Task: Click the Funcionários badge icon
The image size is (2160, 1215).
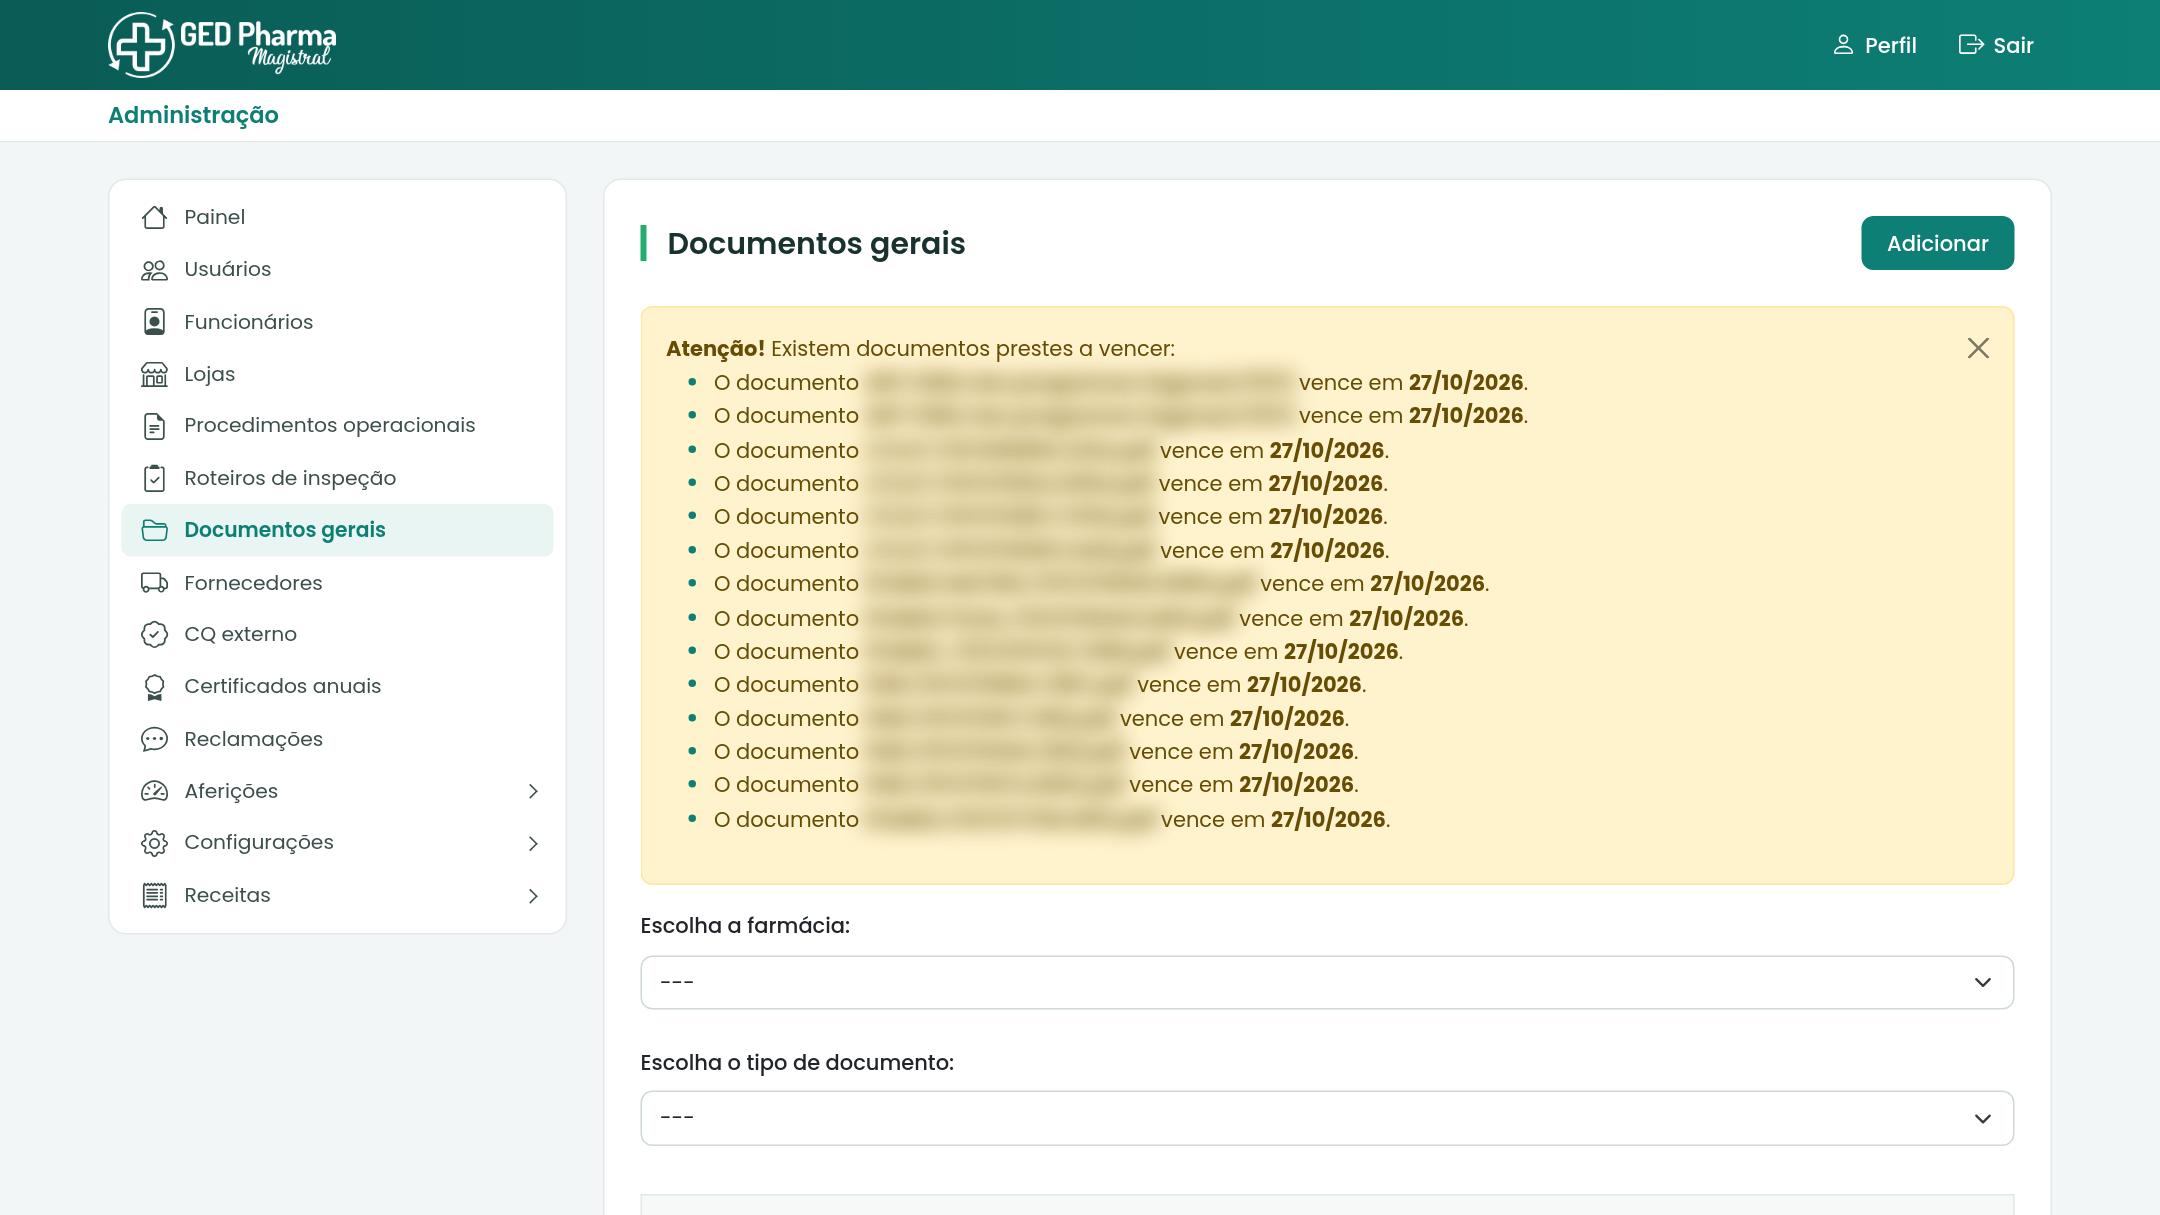Action: click(154, 322)
